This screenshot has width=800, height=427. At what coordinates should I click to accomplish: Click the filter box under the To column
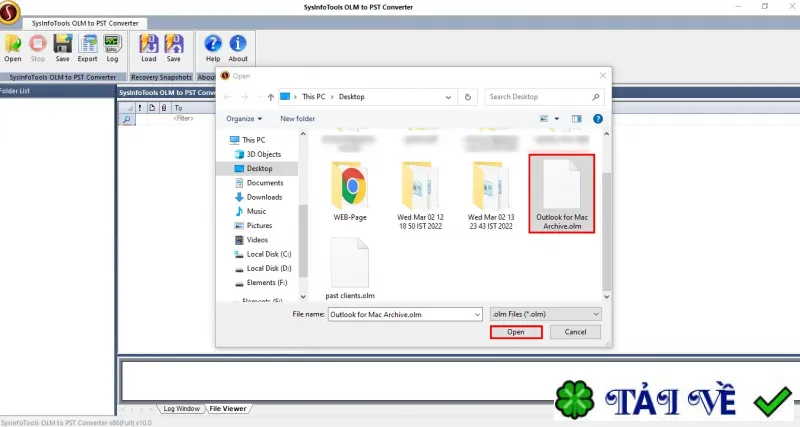(184, 118)
